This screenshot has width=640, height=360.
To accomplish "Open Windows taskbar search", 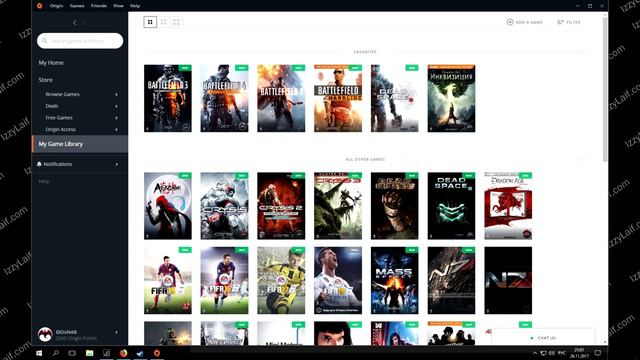I will pos(56,353).
